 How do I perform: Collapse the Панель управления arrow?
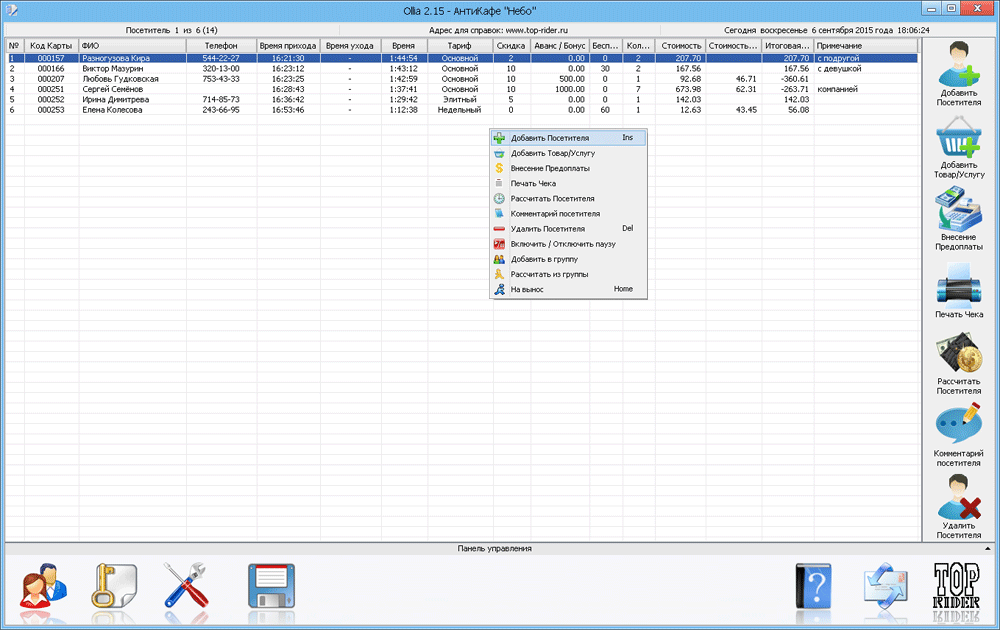pyautogui.click(x=988, y=548)
